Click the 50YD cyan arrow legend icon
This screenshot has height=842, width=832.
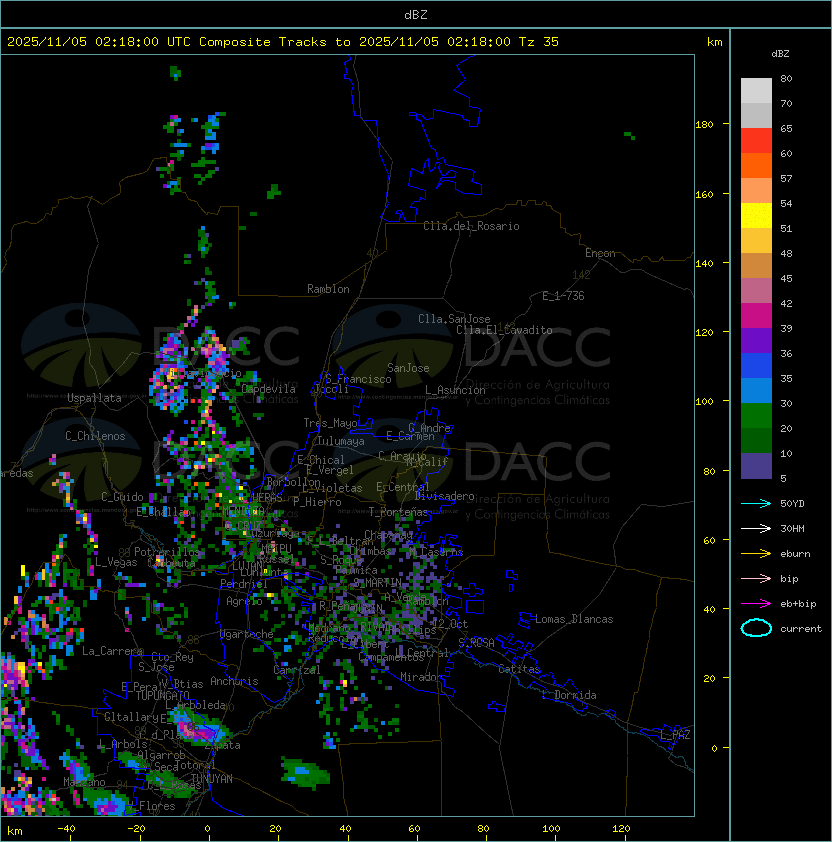click(x=756, y=503)
